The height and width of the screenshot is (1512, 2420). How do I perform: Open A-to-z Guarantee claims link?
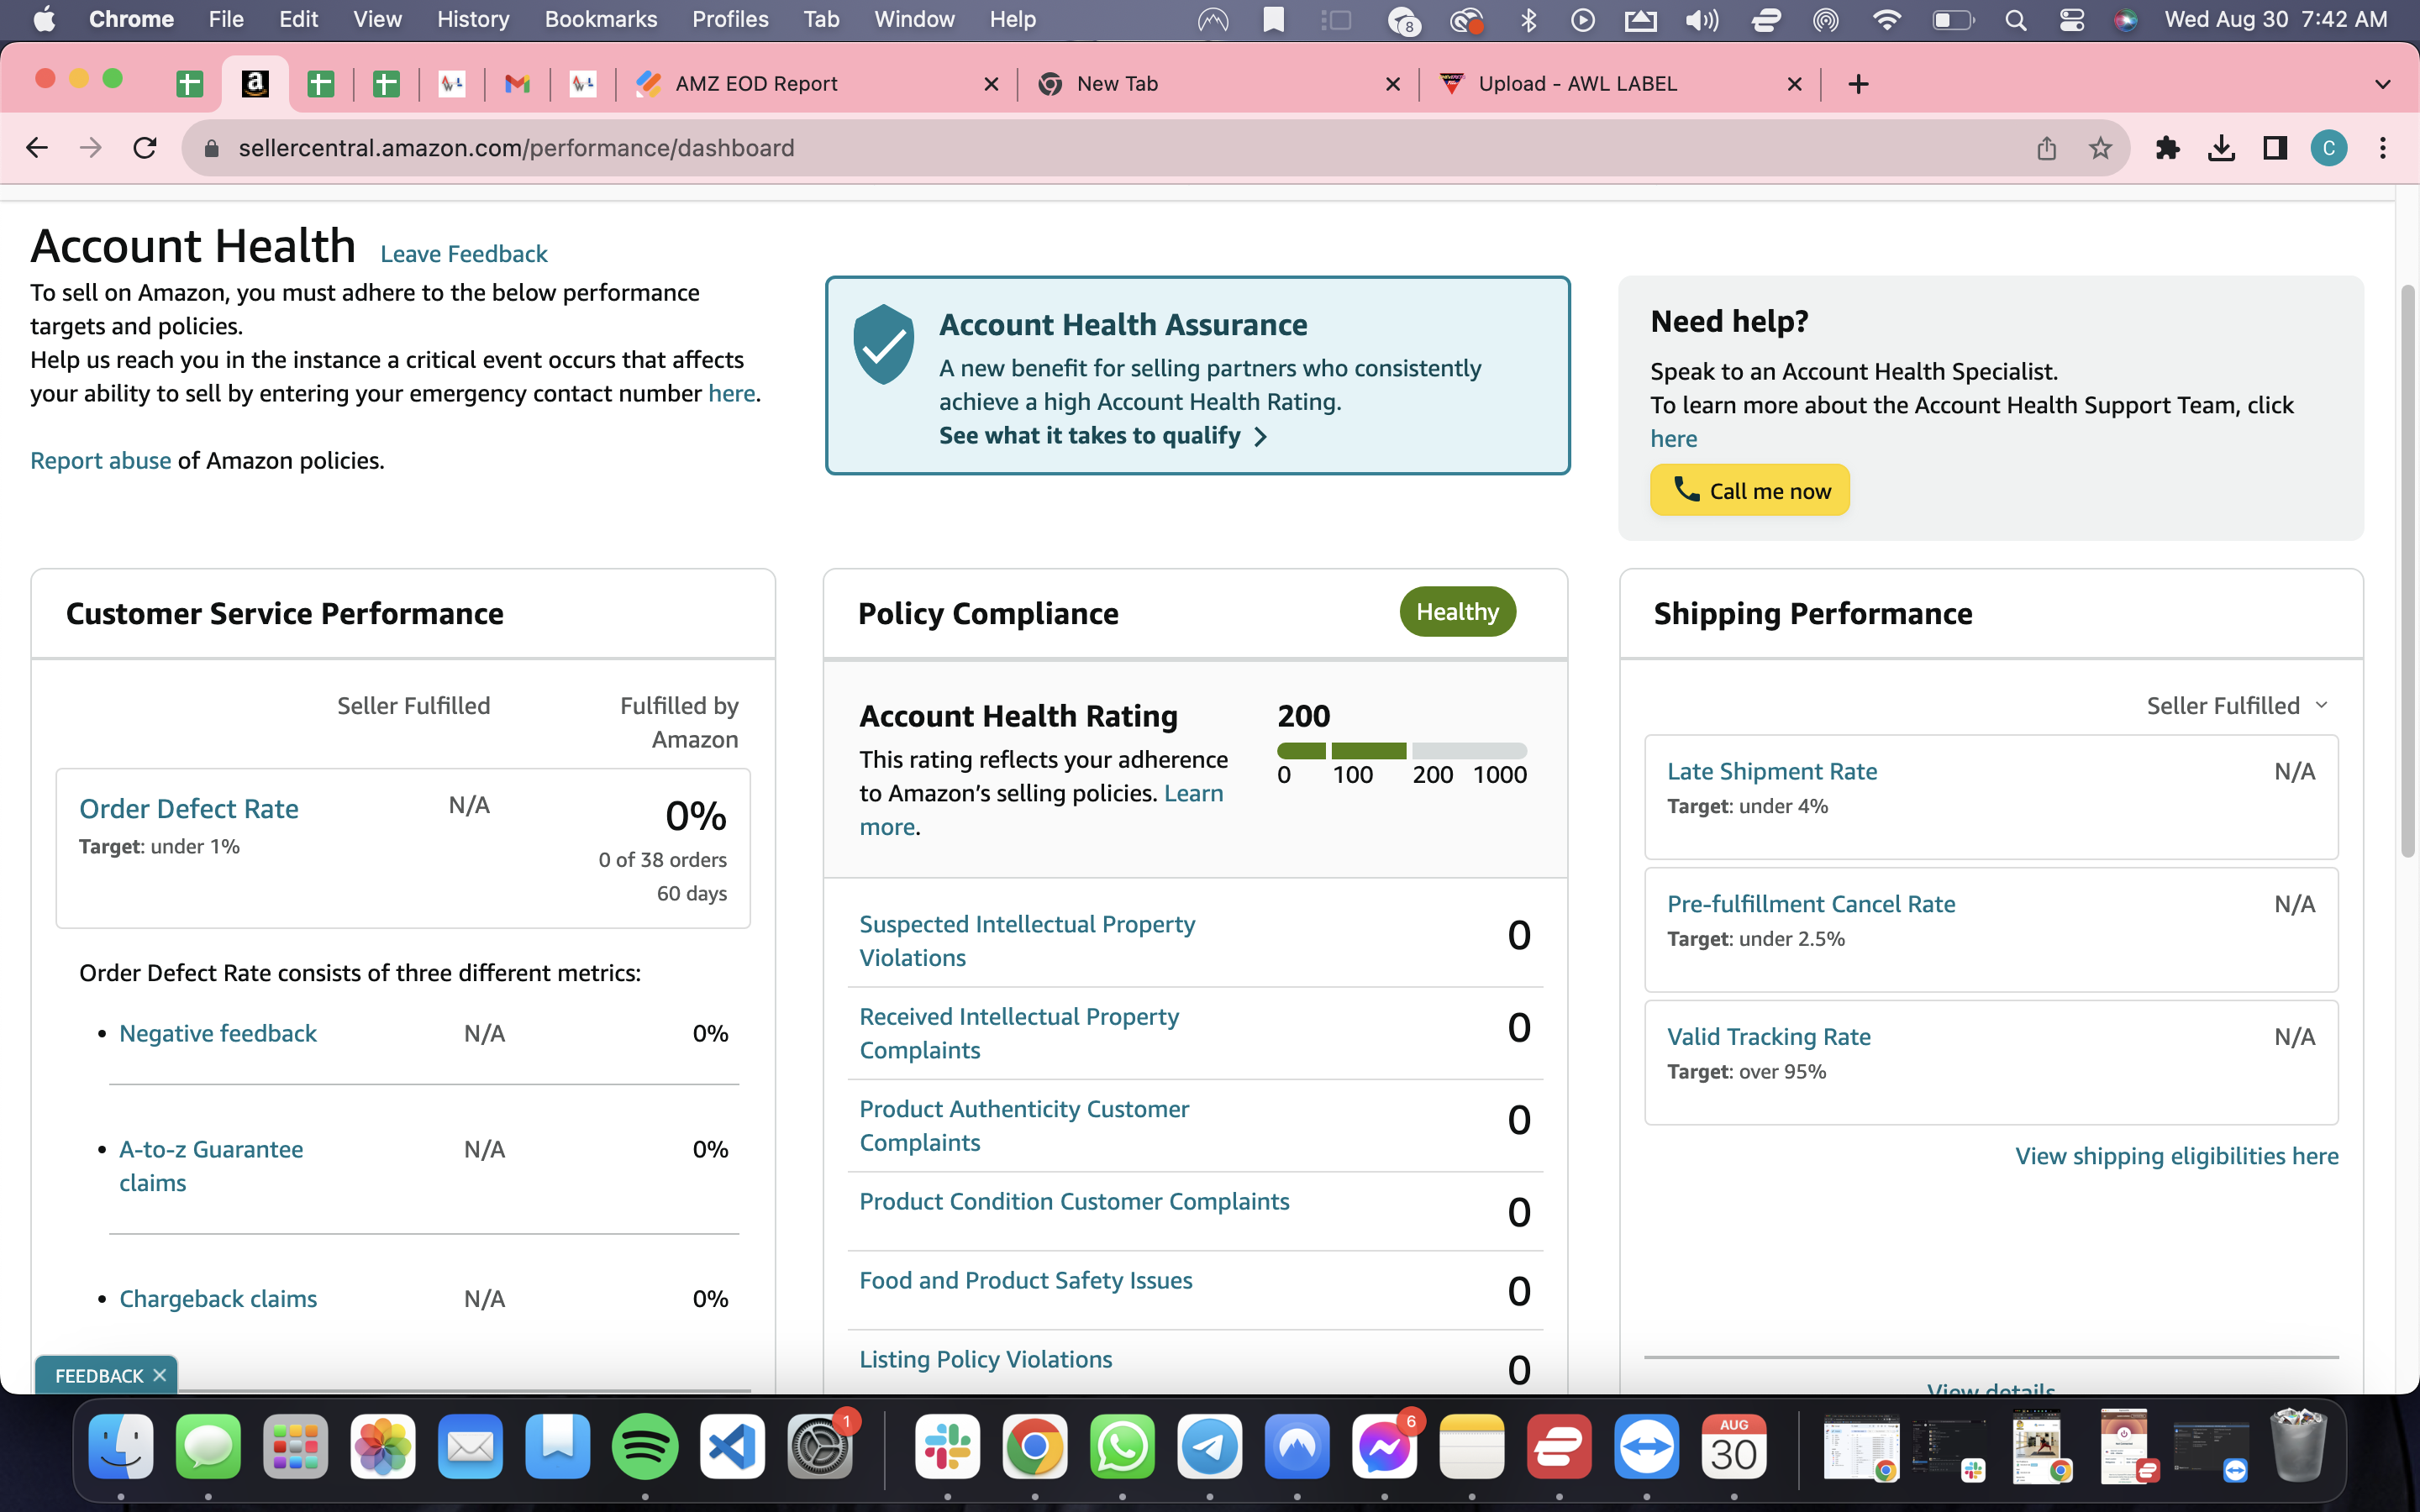[x=211, y=1166]
